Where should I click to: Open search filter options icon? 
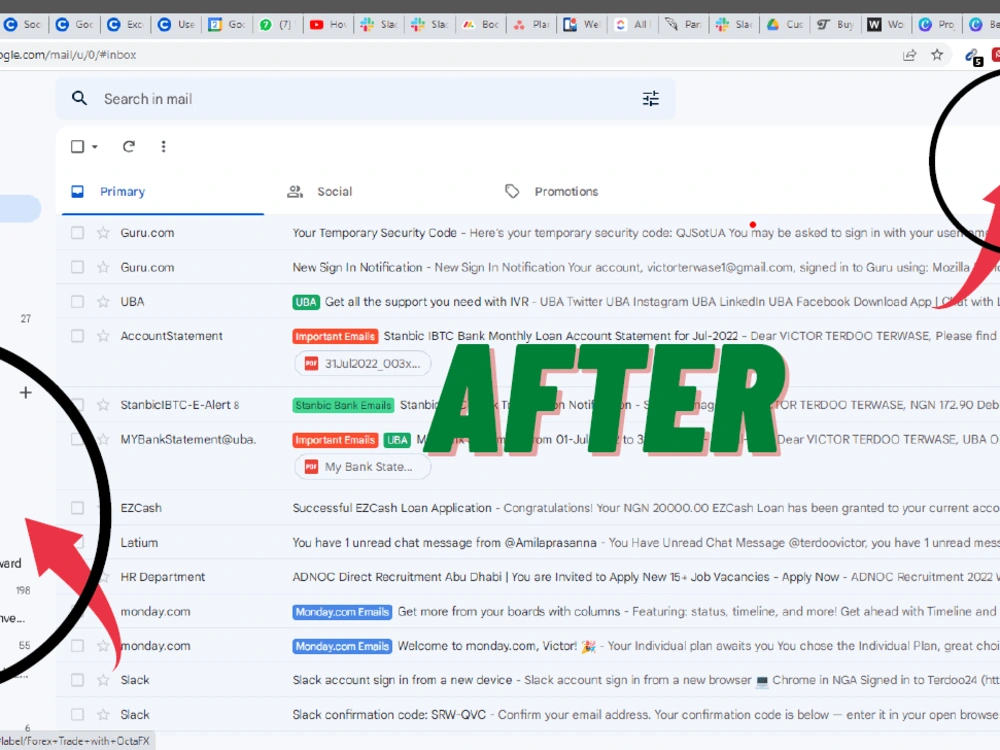[x=651, y=98]
